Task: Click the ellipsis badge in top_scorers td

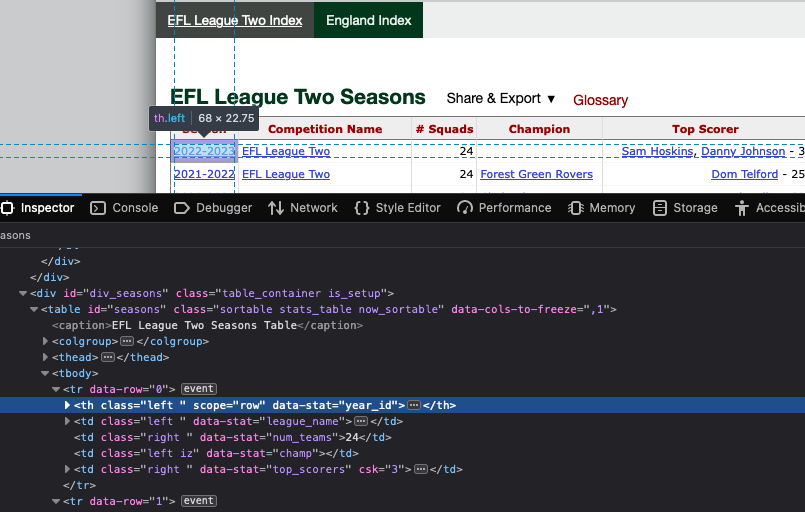Action: pos(420,469)
